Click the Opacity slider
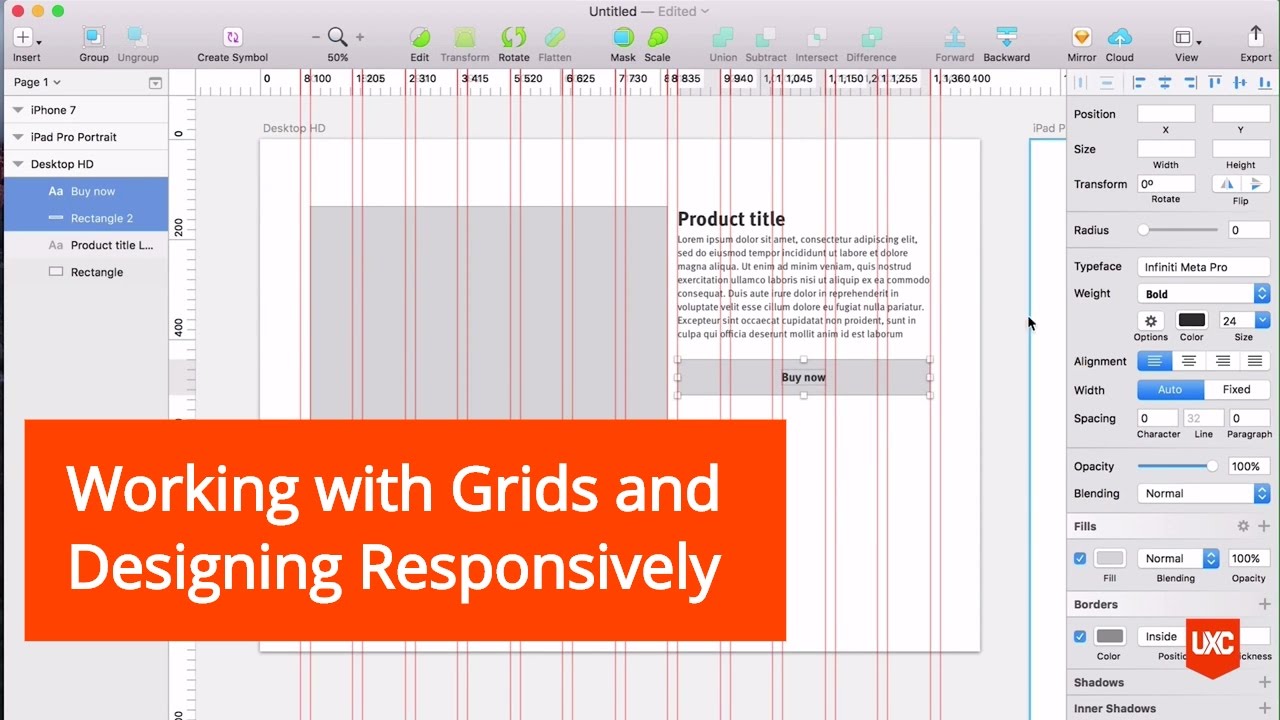Screen dimensions: 1280x720 click(x=1178, y=466)
